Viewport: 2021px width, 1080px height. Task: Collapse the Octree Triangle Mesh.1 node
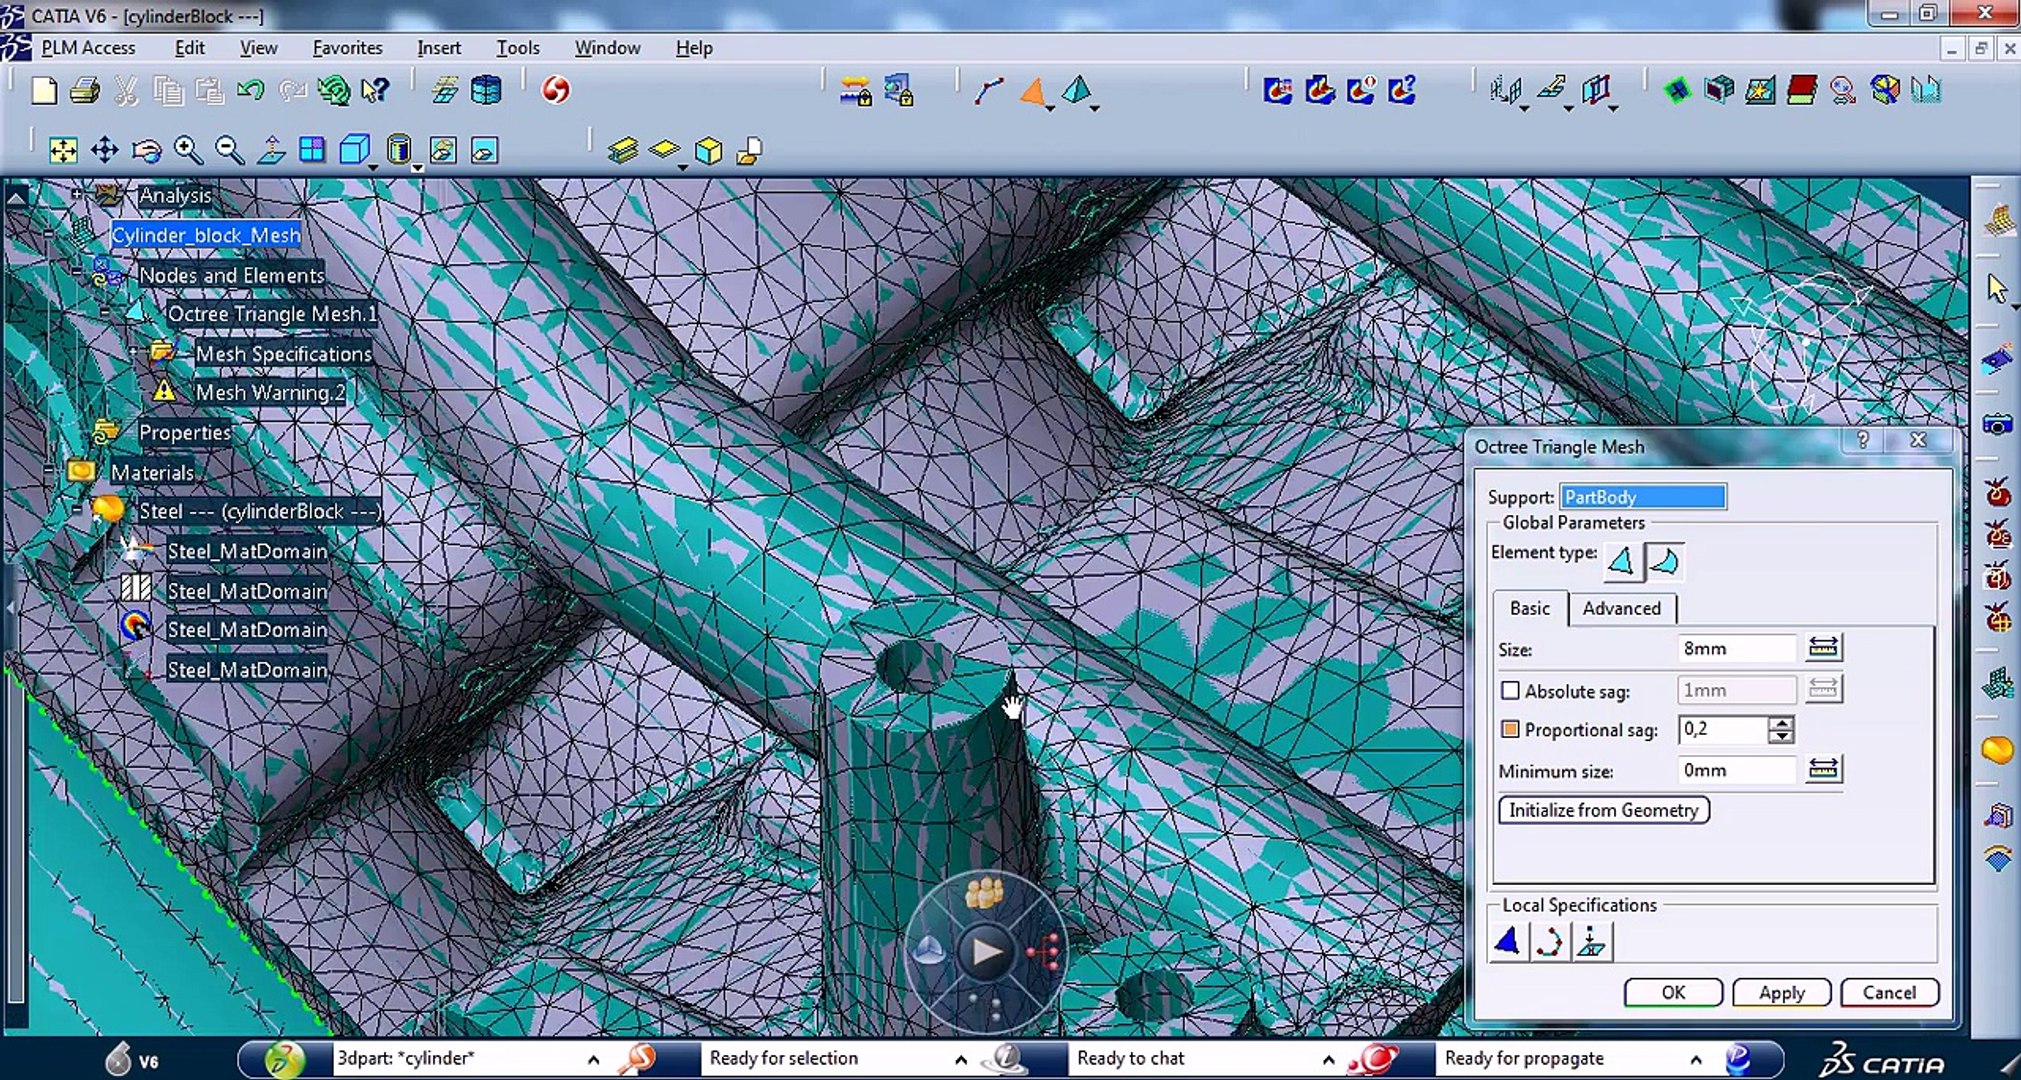[x=105, y=313]
